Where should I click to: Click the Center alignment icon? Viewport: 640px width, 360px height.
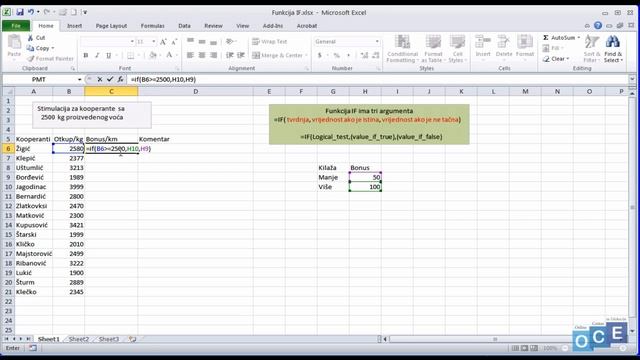click(x=202, y=55)
